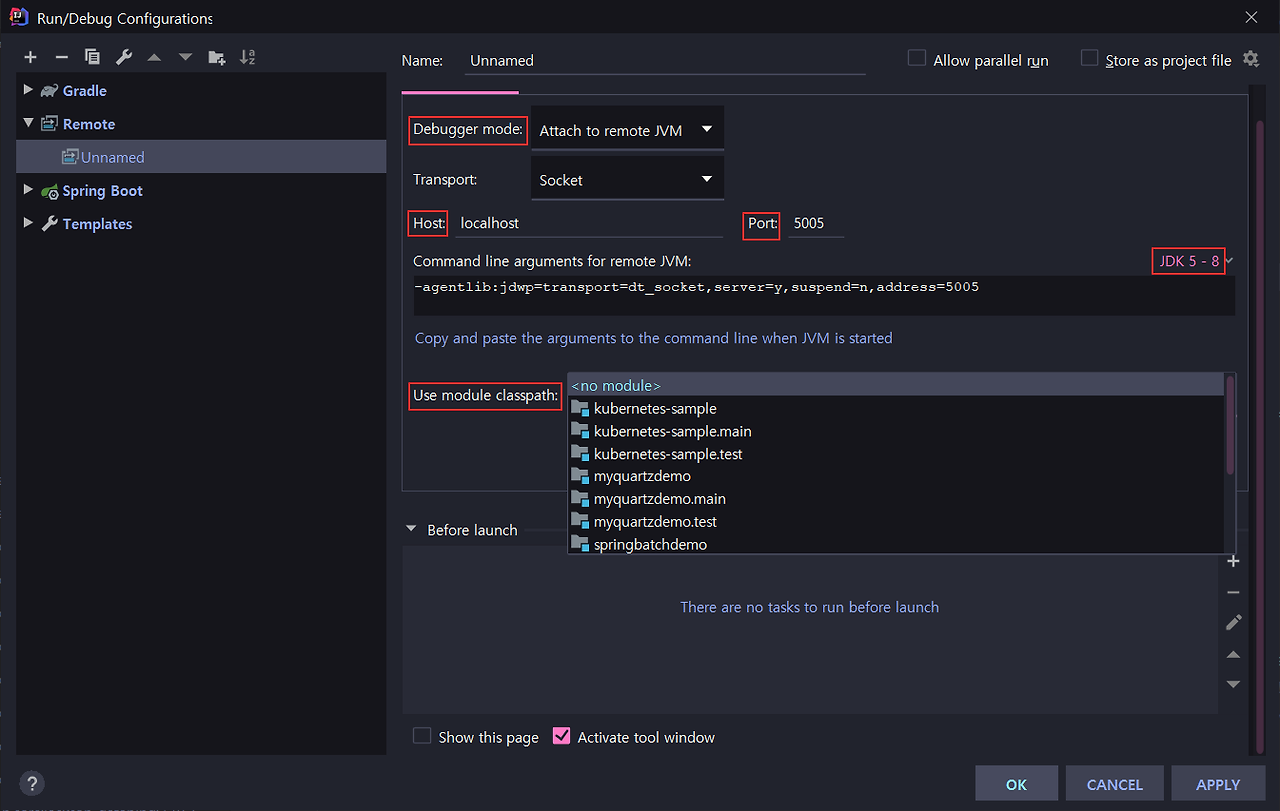Screen dimensions: 1280x811
Task: Uncheck Activate tool window
Action: point(561,735)
